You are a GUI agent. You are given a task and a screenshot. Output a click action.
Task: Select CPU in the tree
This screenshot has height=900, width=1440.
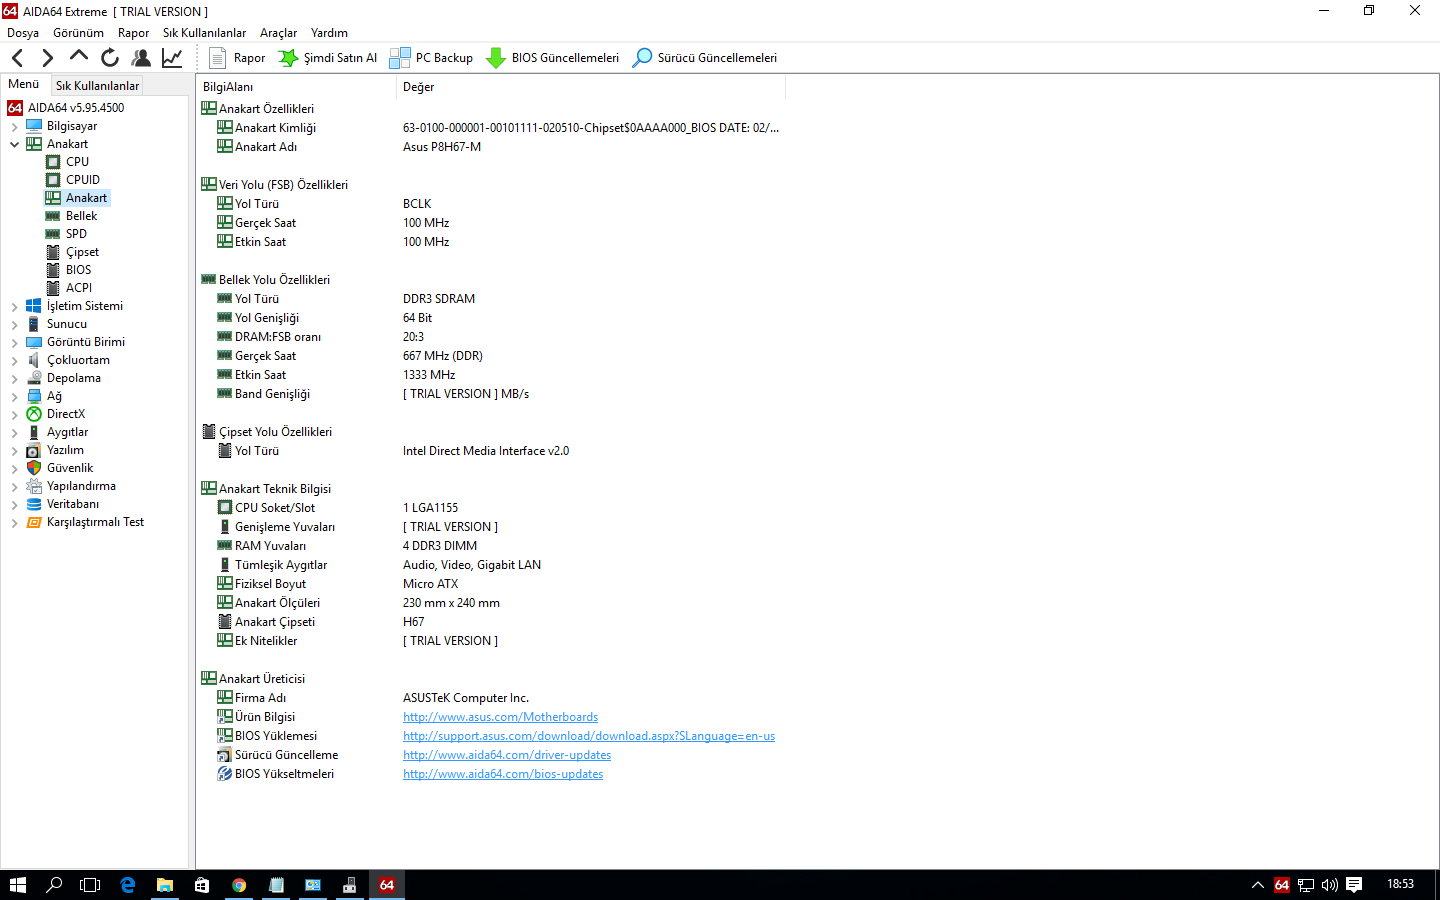[77, 162]
